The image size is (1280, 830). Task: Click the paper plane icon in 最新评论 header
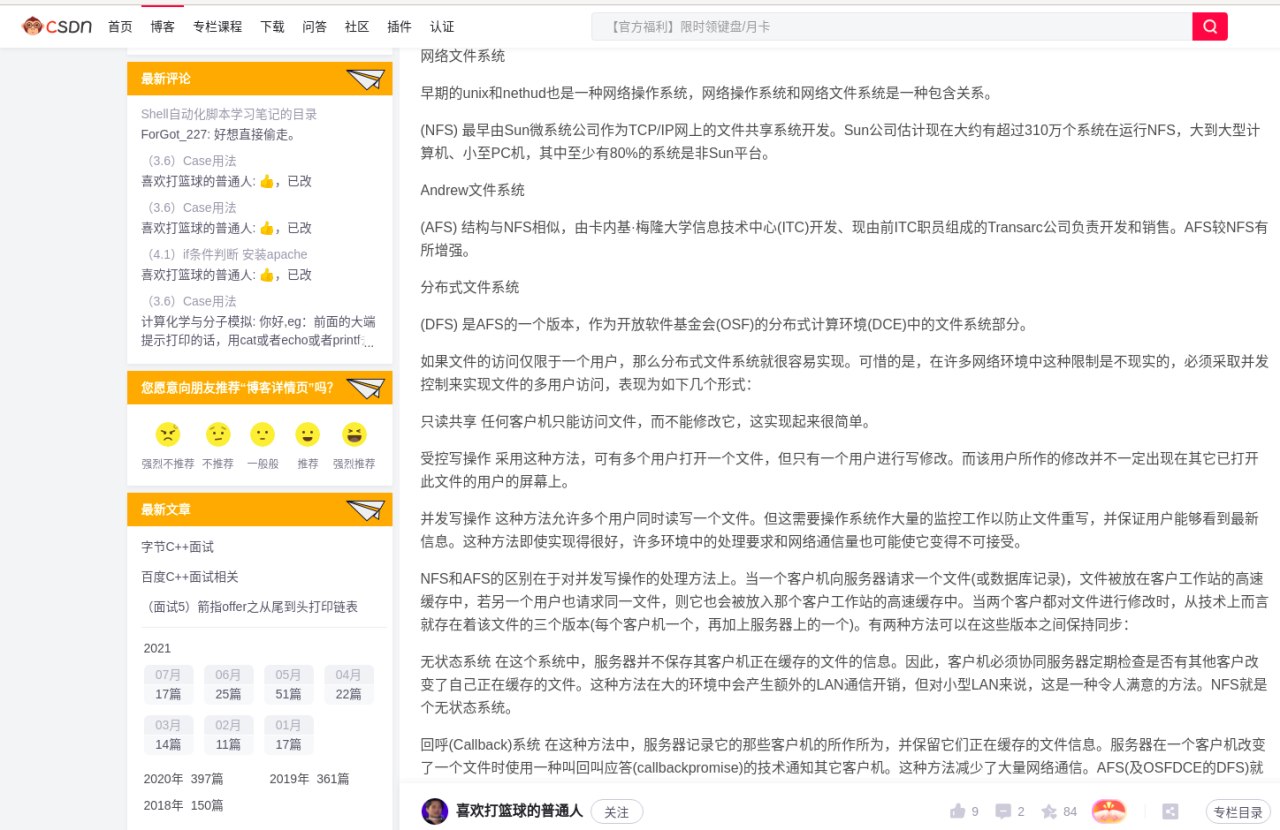(365, 79)
